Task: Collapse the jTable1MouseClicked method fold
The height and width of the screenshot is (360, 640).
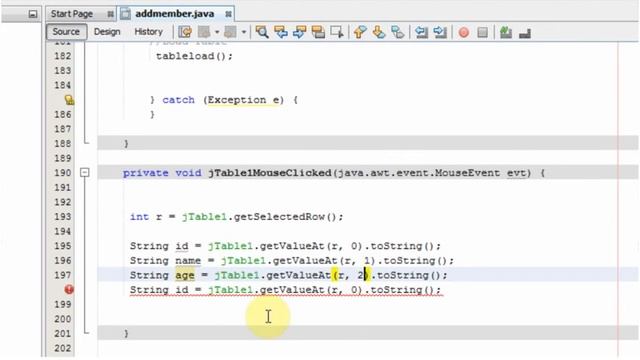Action: (84, 173)
